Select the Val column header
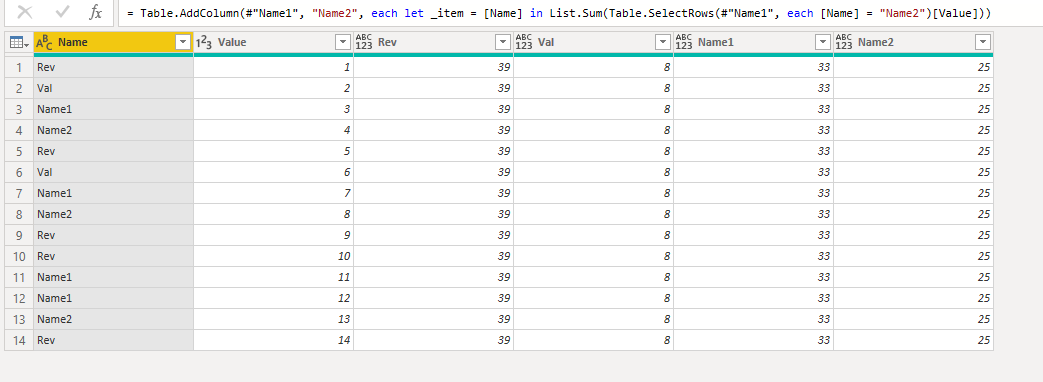Screen dimensions: 1043x382 pyautogui.click(x=593, y=43)
